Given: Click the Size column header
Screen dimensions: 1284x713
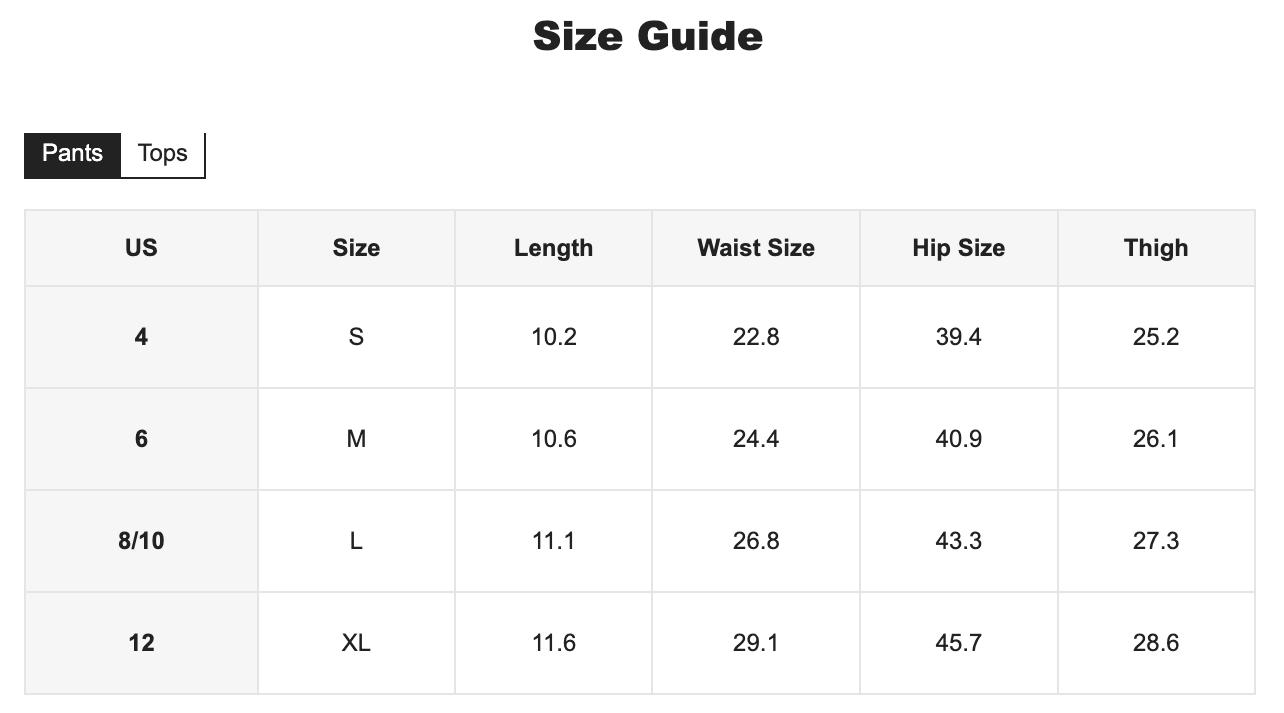Looking at the screenshot, I should 356,248.
